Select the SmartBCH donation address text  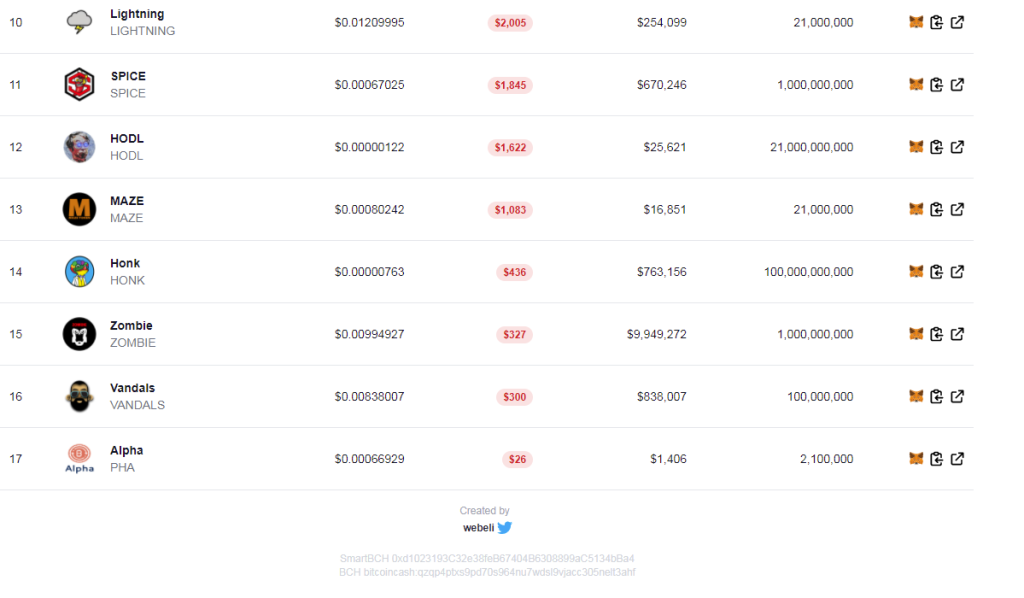coord(487,559)
